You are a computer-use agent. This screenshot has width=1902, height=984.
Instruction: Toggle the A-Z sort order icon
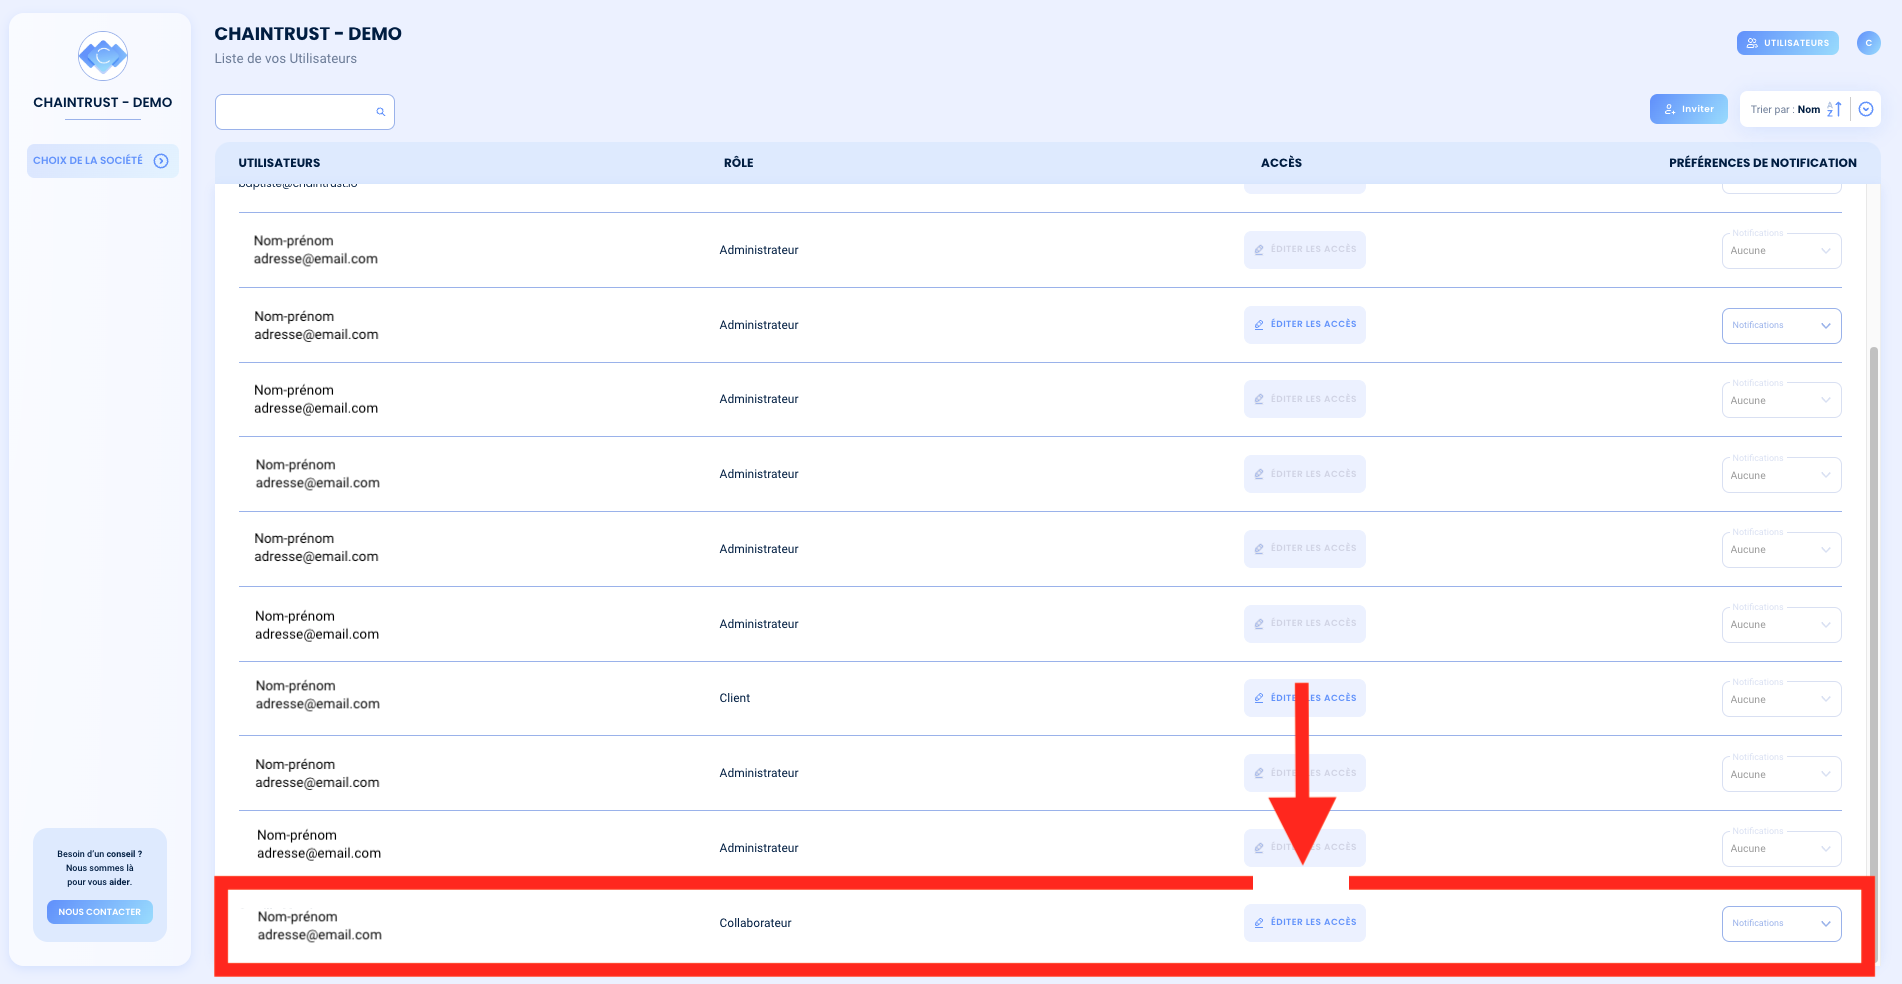(1834, 109)
